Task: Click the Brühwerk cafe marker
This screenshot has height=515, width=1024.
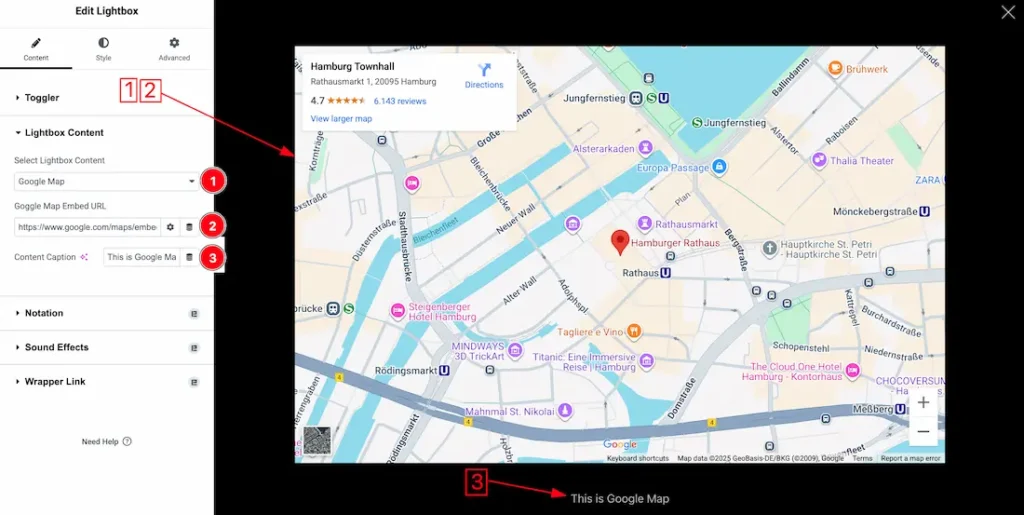Action: click(x=835, y=68)
